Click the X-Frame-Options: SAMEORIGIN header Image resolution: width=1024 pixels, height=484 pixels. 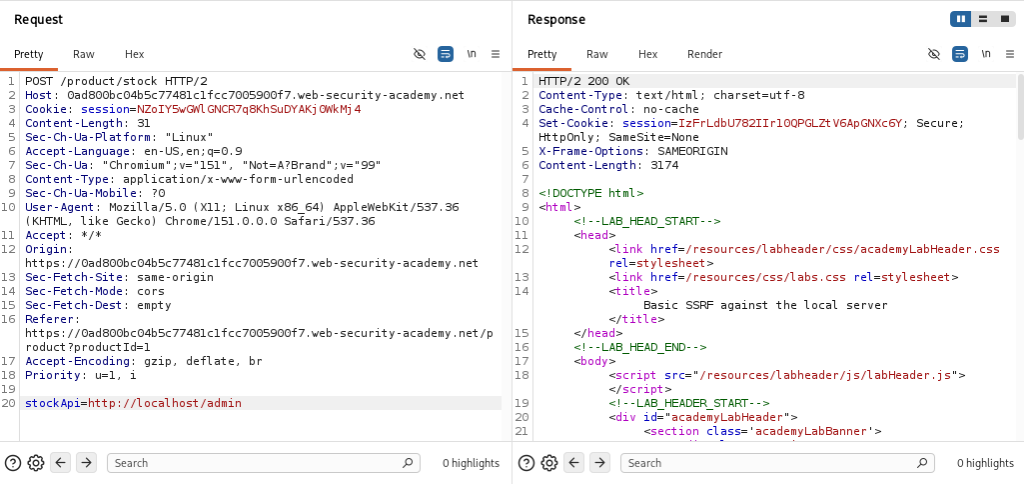(x=633, y=152)
